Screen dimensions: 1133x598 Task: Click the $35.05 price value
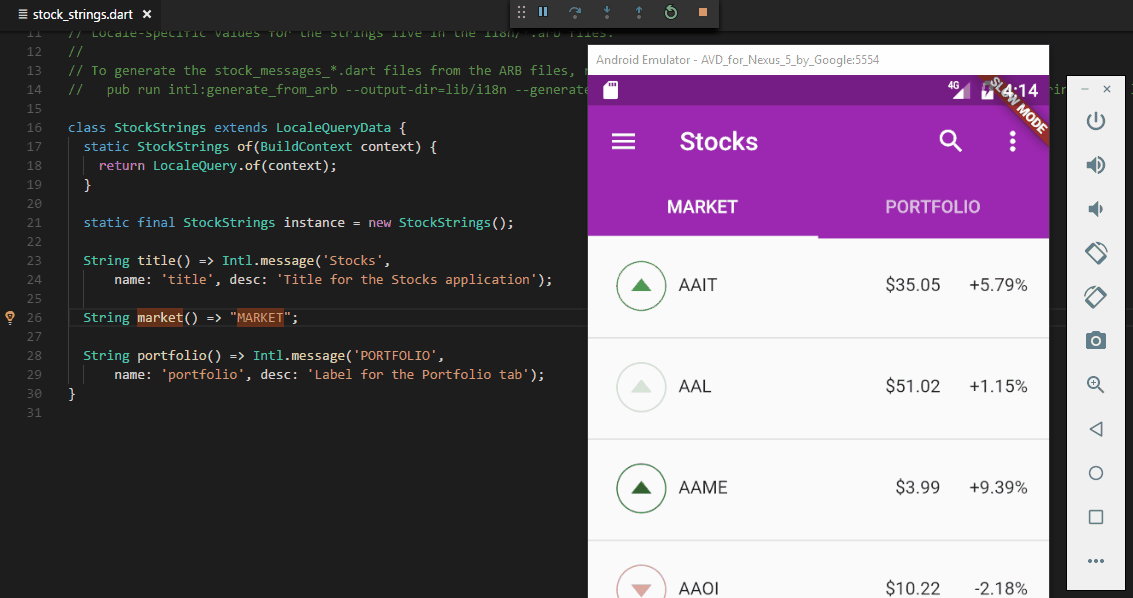click(x=913, y=285)
